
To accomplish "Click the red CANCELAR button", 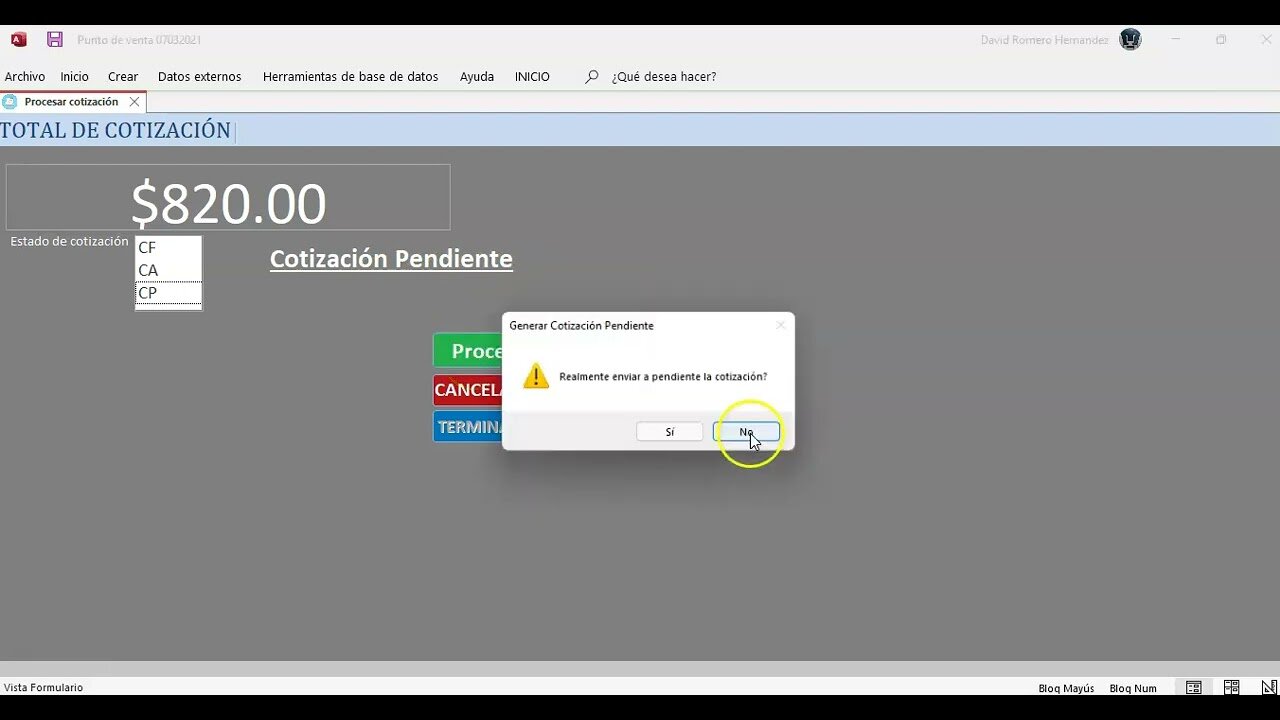I will (x=468, y=390).
